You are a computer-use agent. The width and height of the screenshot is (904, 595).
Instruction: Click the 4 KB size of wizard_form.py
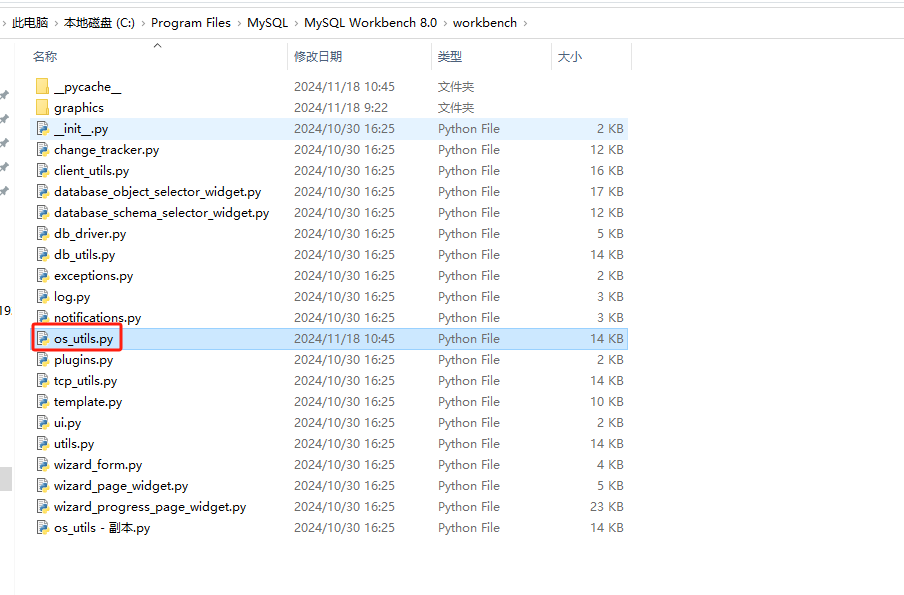[610, 465]
